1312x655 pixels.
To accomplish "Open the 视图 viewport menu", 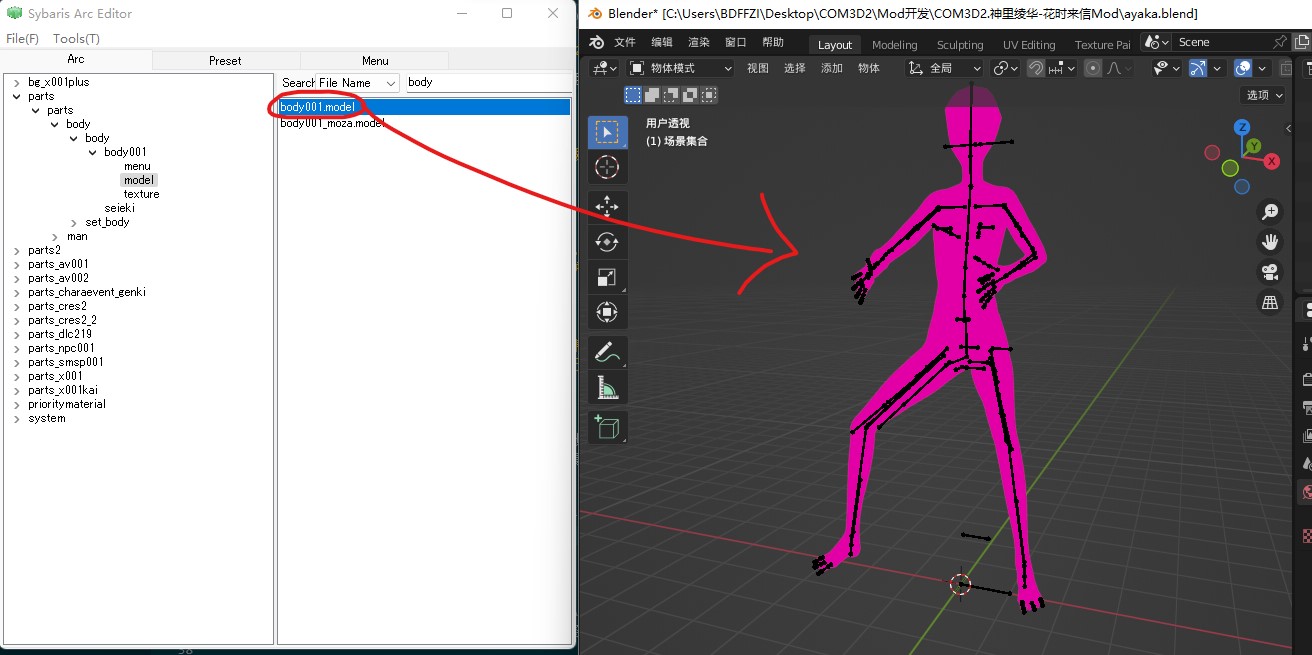I will click(x=758, y=68).
